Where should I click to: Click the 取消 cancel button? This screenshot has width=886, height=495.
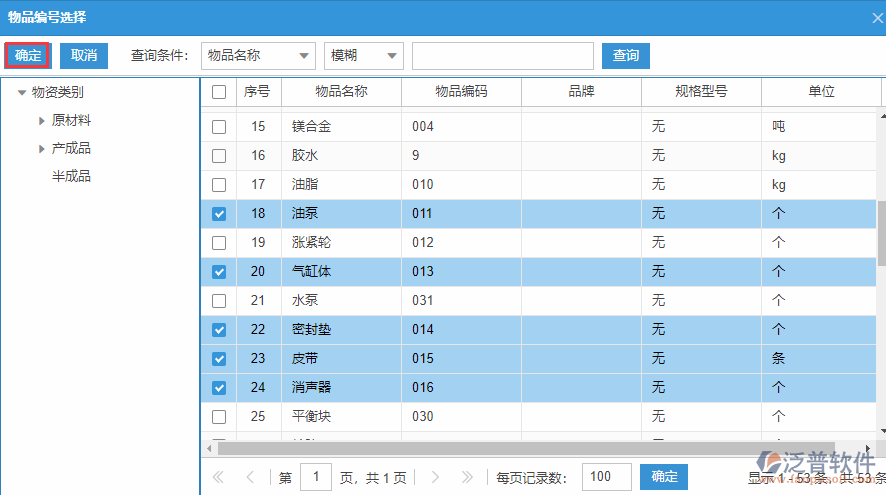pos(84,55)
